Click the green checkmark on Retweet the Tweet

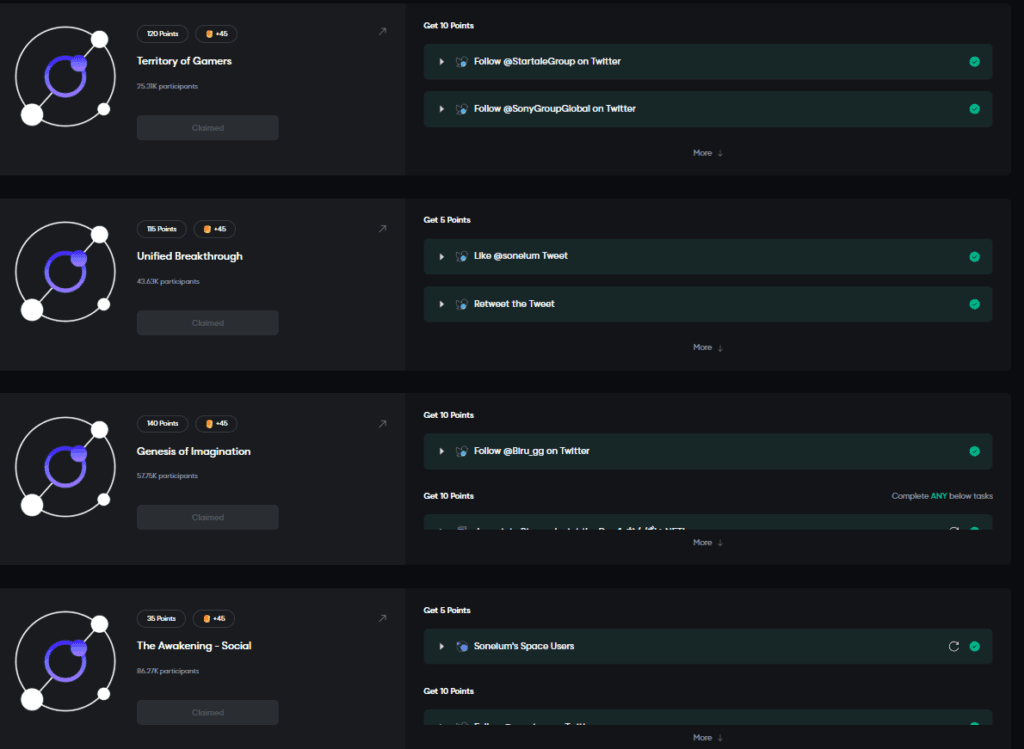point(974,304)
